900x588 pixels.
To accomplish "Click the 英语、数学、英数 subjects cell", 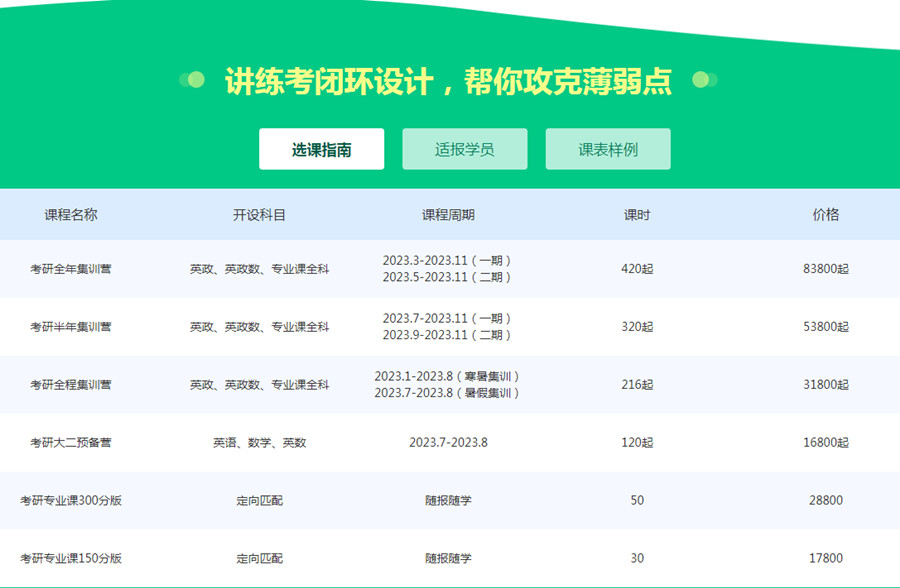I will point(259,443).
